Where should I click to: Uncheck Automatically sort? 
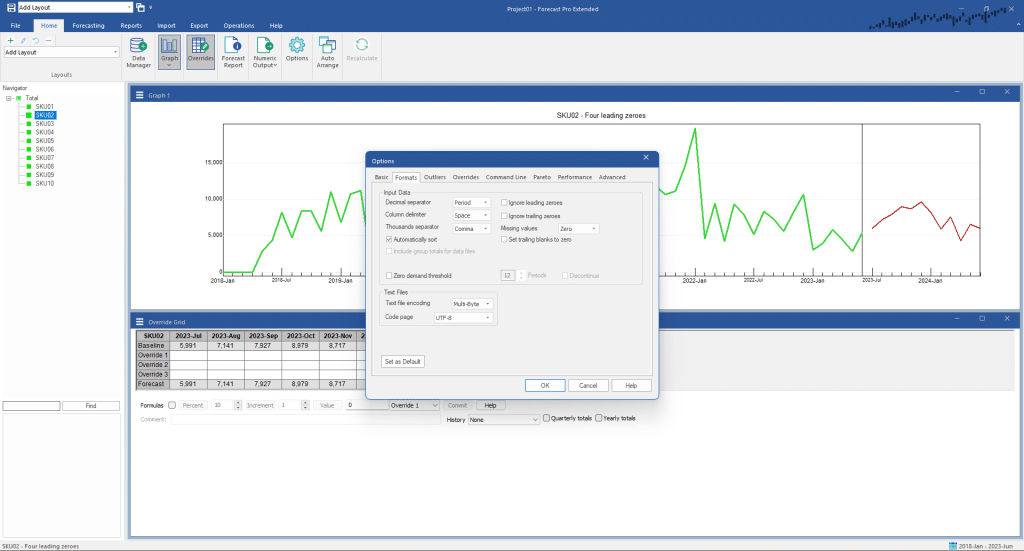389,240
